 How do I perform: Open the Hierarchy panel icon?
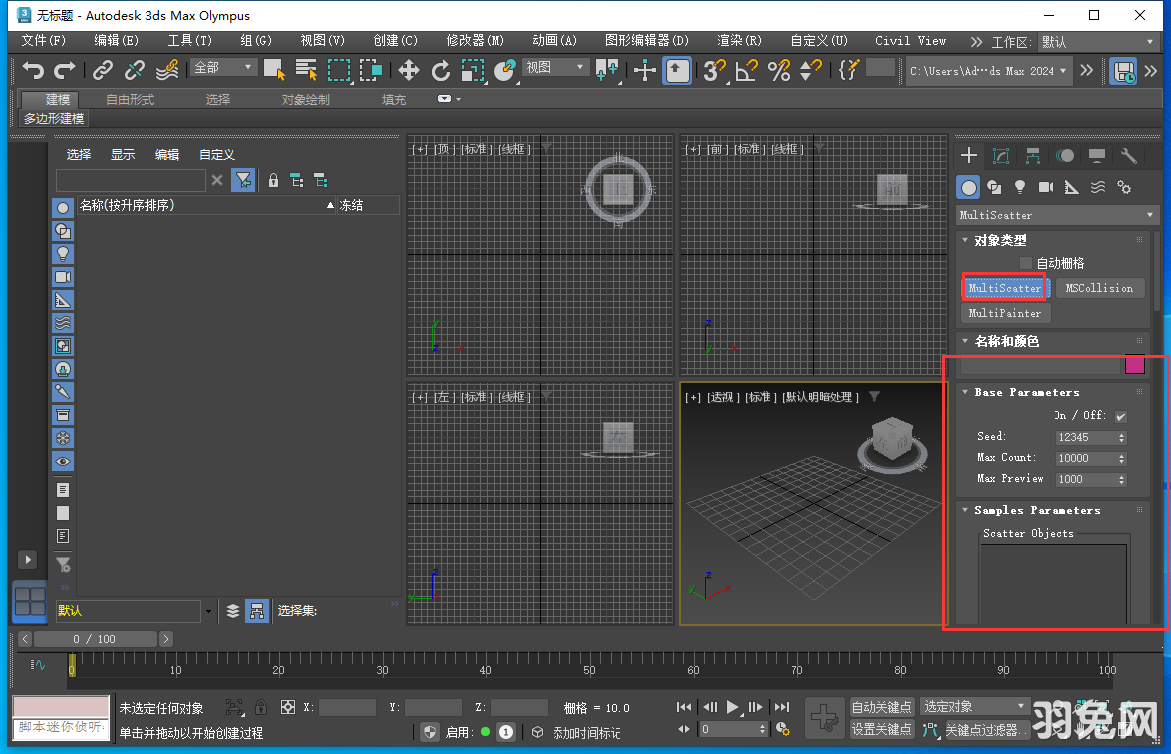(1035, 156)
